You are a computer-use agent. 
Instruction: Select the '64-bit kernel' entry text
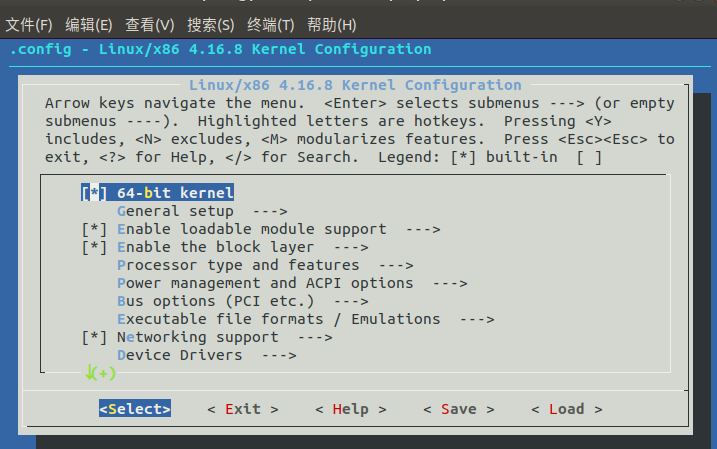175,193
